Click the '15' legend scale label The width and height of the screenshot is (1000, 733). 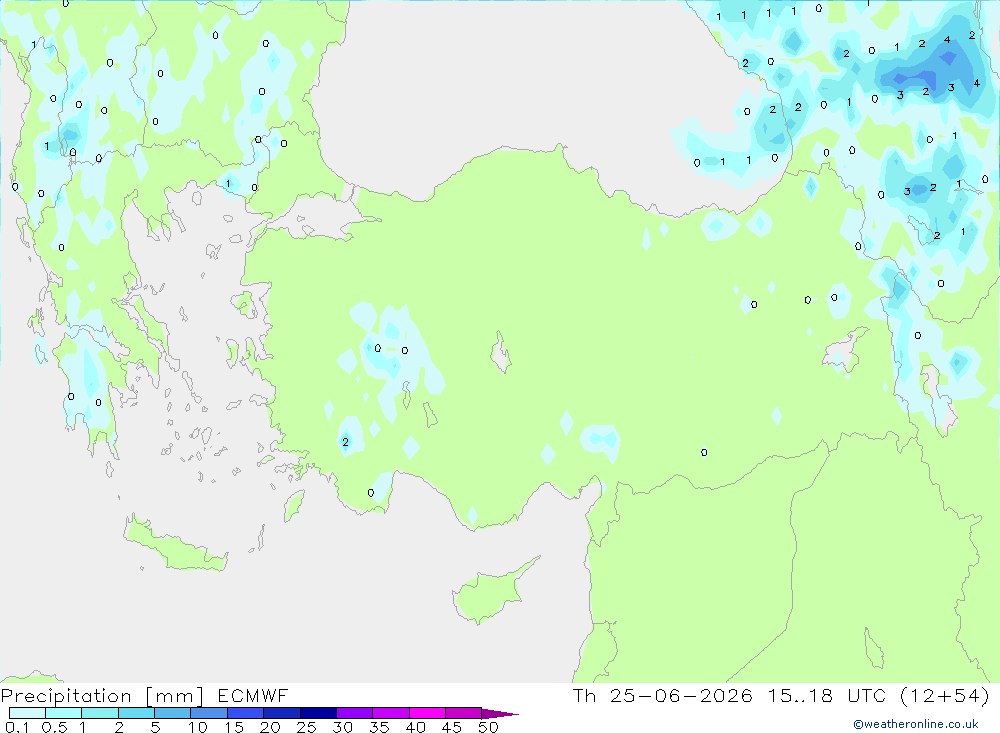pos(234,727)
